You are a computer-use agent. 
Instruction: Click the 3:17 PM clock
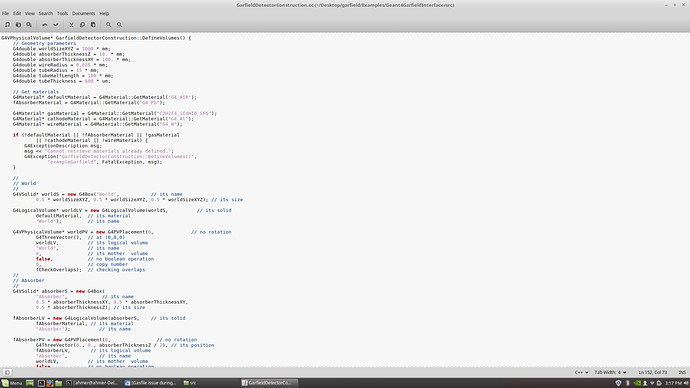[x=673, y=383]
